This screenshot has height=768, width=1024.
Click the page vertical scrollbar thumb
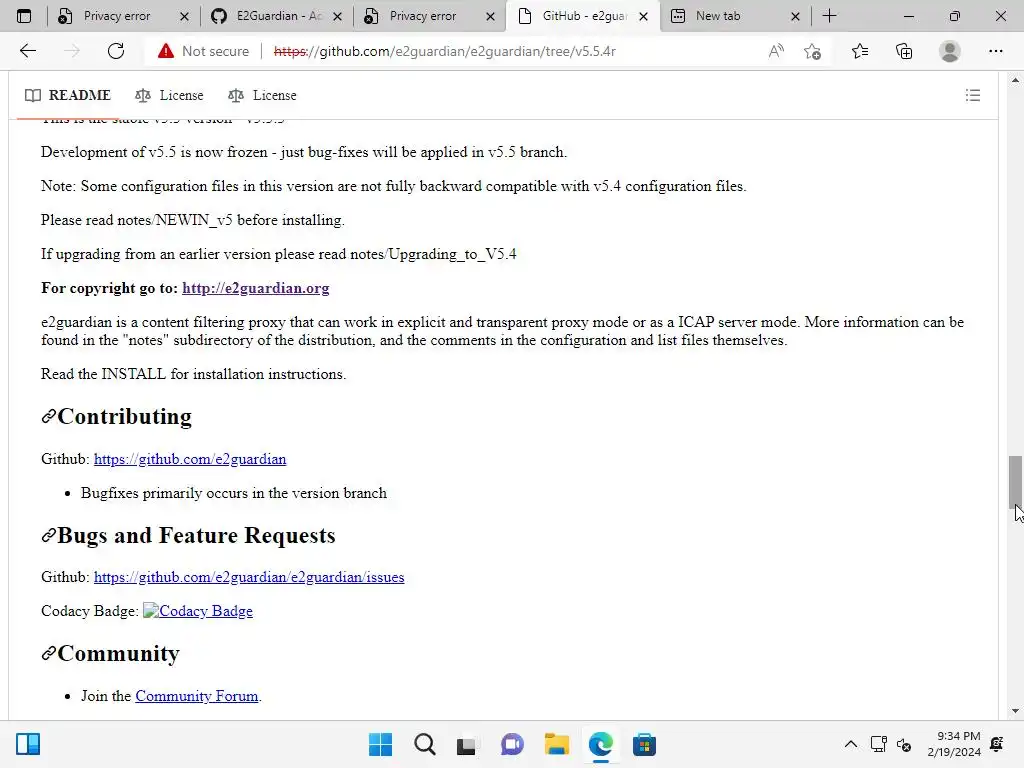pyautogui.click(x=1015, y=481)
